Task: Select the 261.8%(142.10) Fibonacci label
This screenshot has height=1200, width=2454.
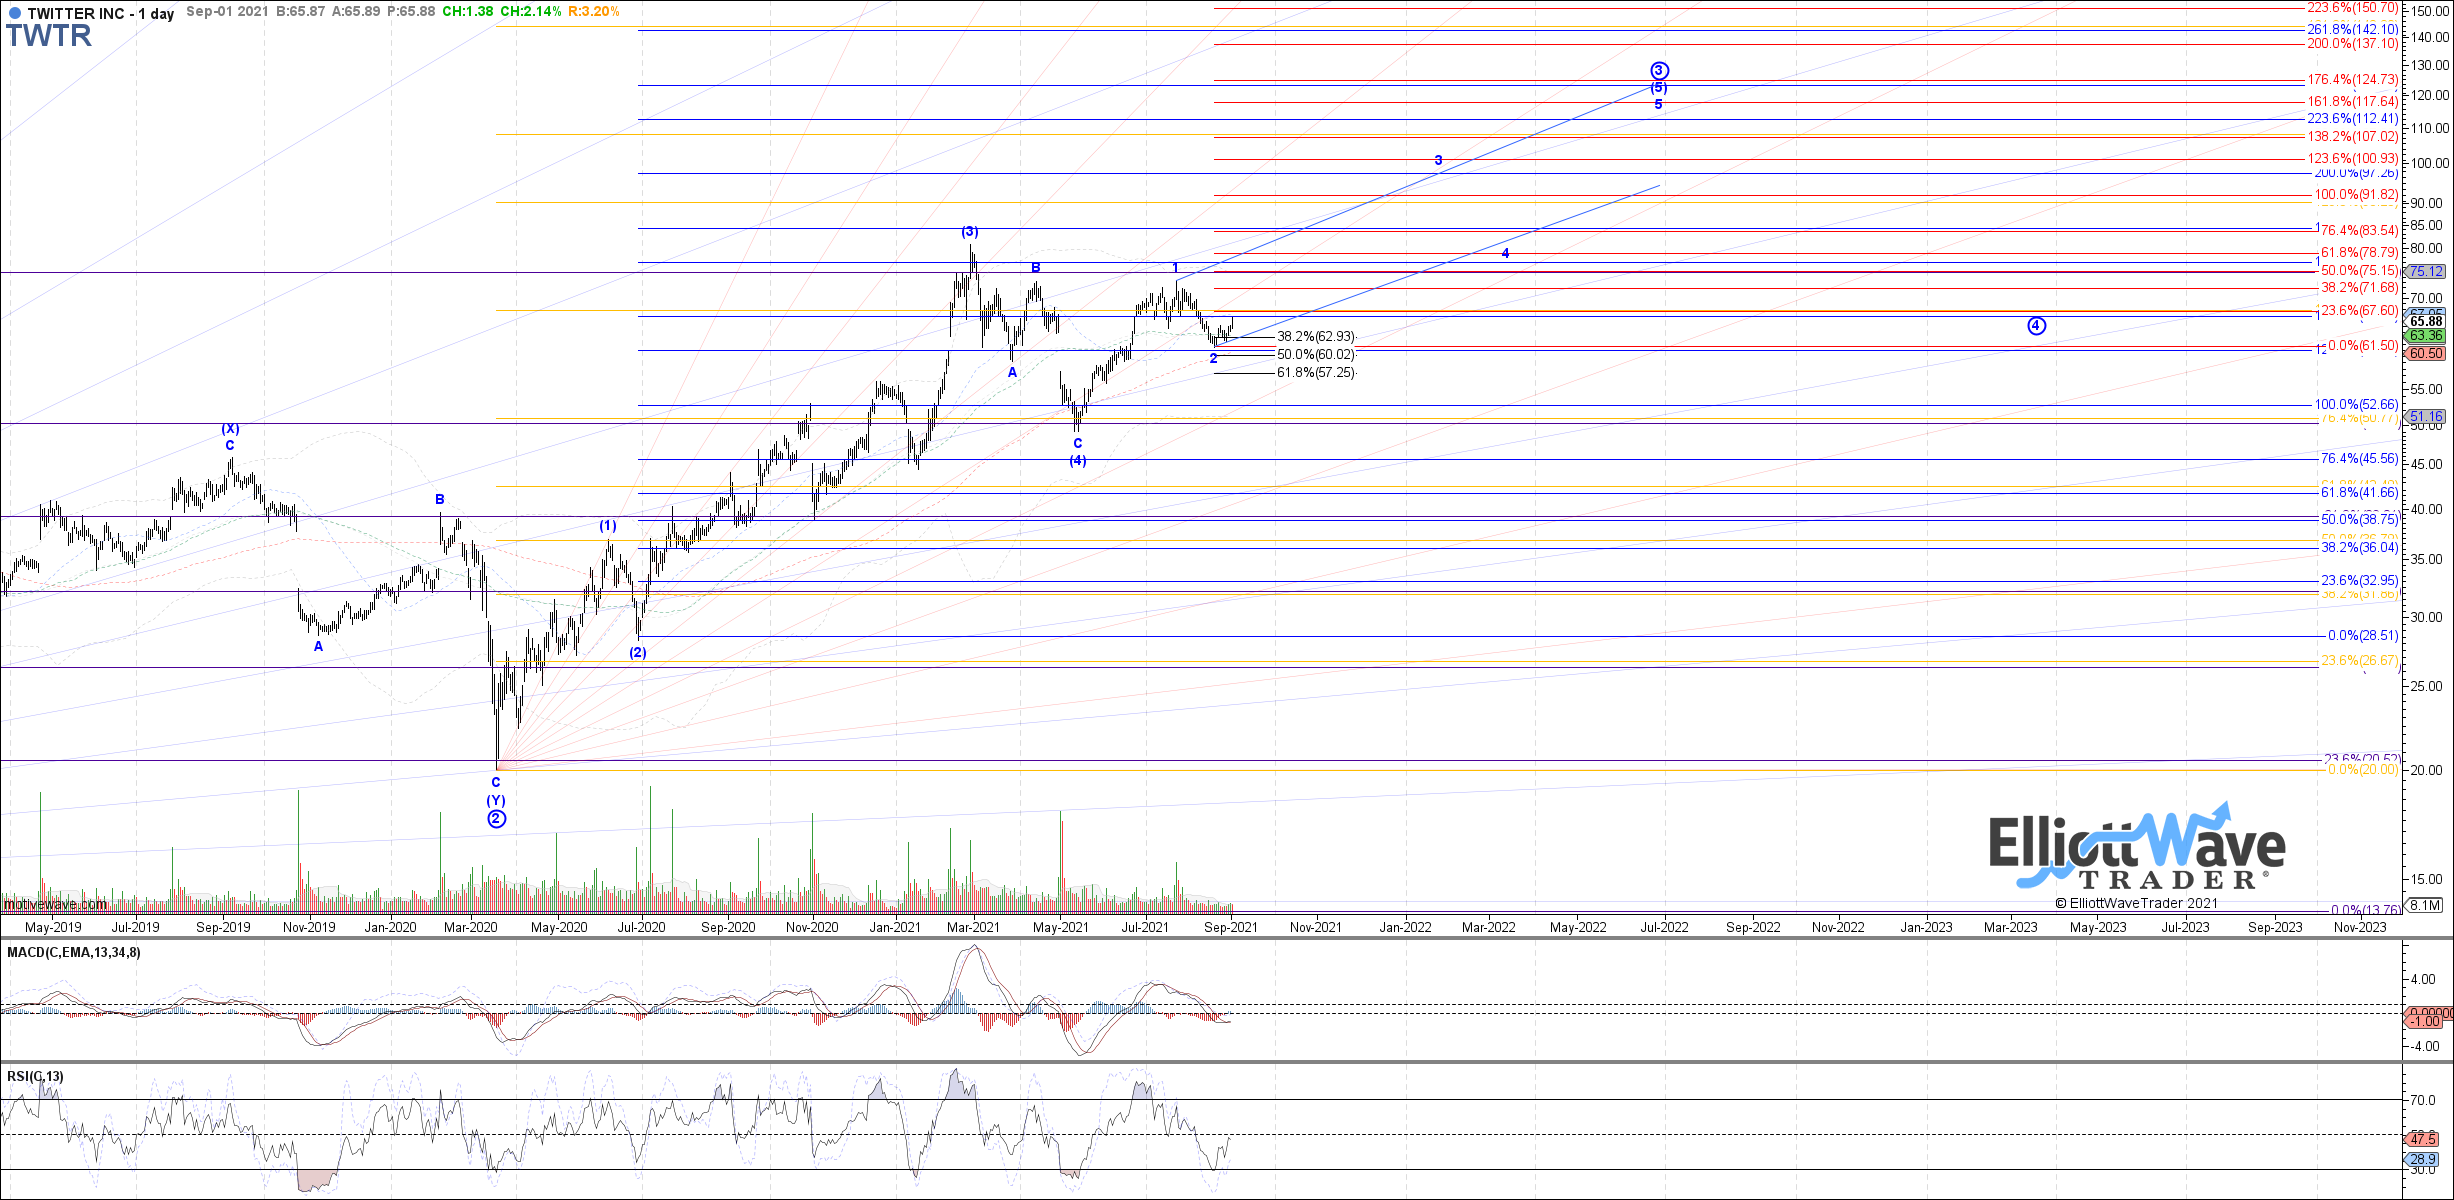Action: click(2352, 30)
